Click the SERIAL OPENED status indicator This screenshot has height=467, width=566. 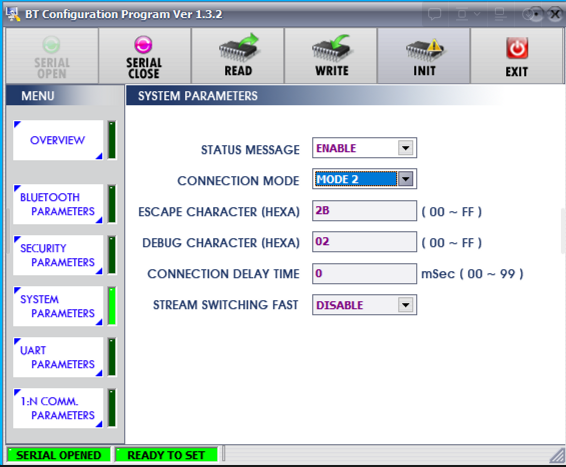click(58, 455)
